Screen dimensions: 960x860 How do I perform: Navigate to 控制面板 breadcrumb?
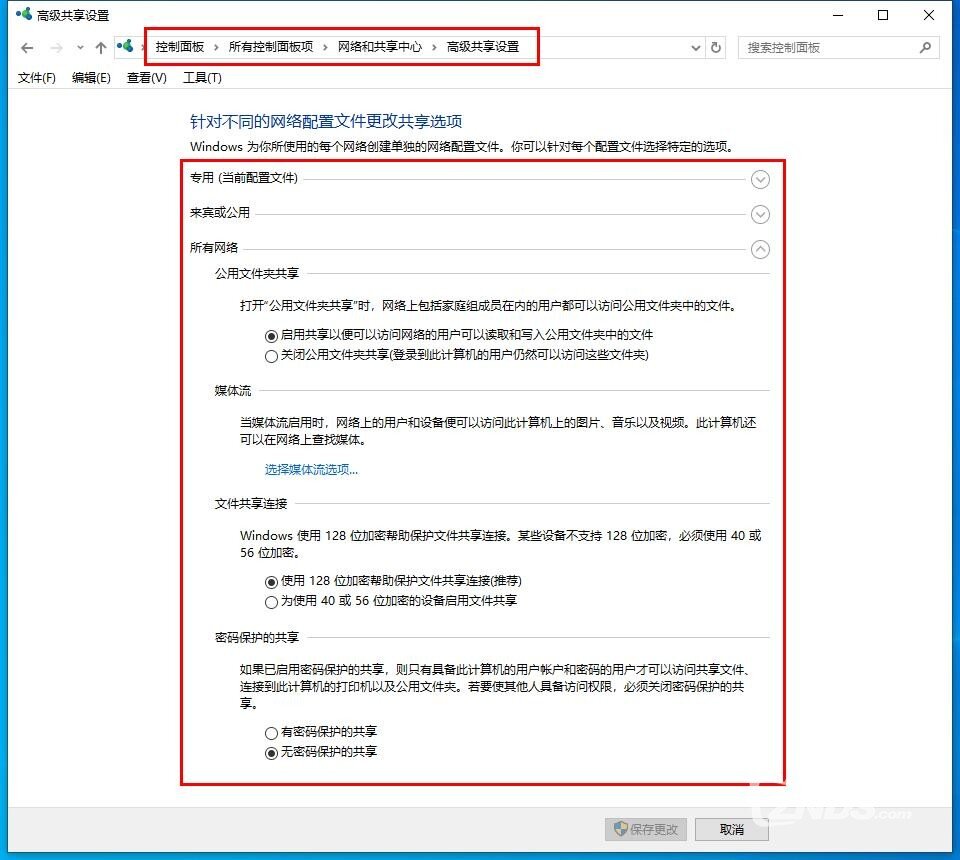(179, 47)
